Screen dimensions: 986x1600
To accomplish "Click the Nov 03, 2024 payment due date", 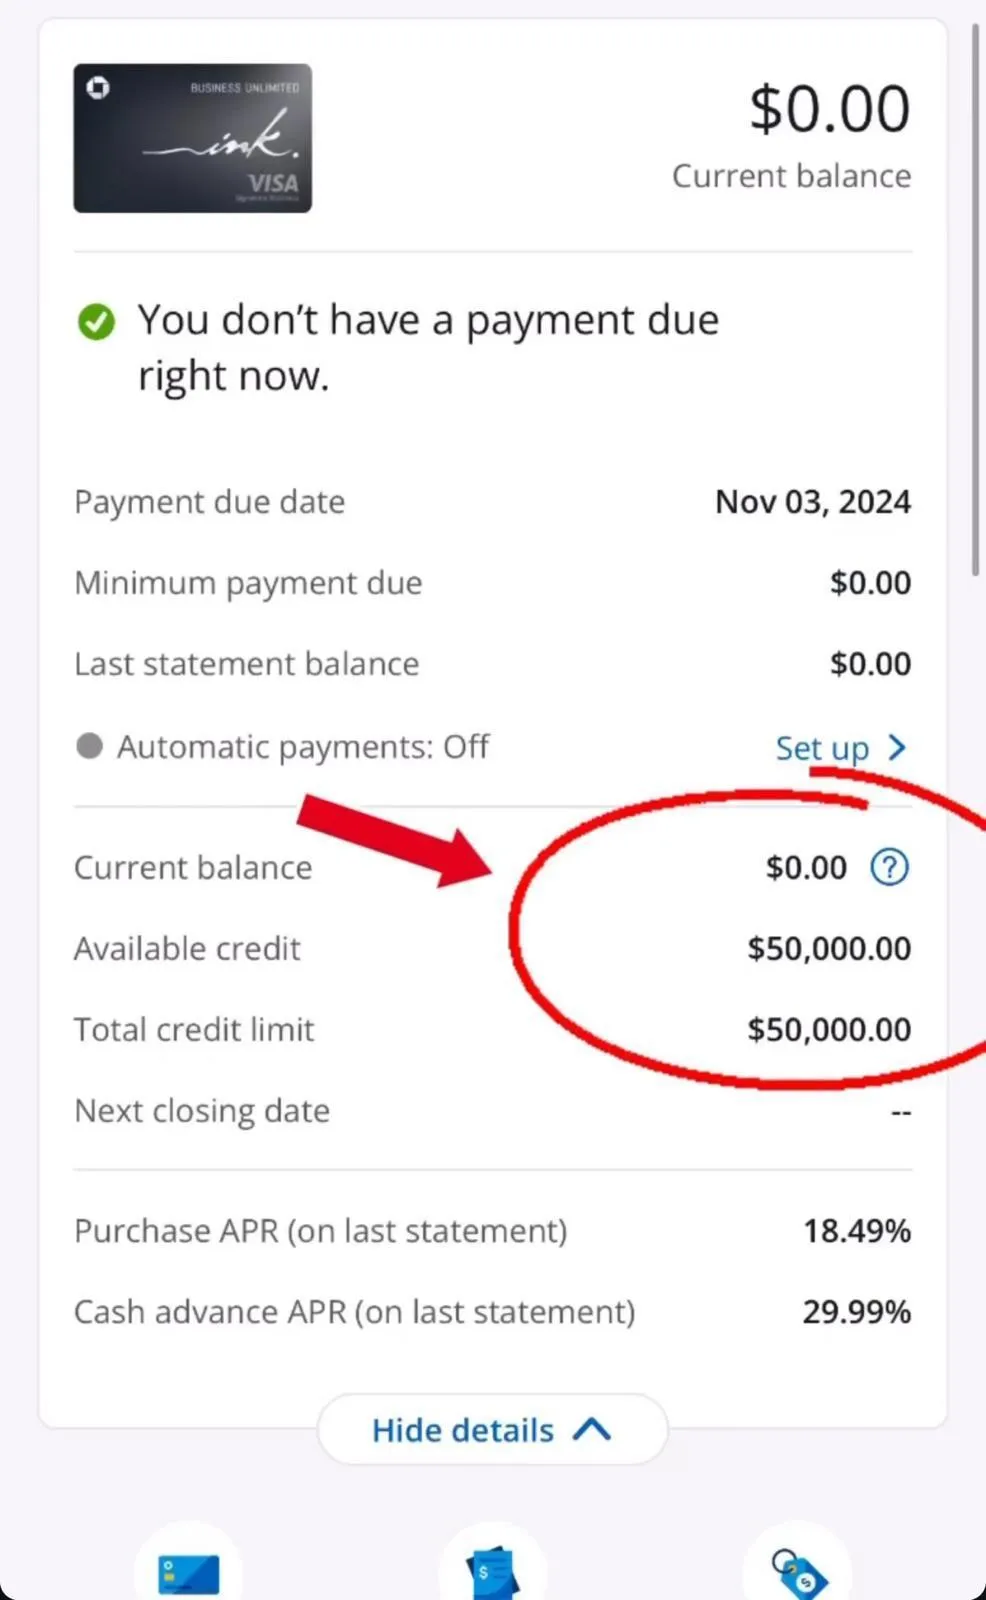I will point(812,501).
